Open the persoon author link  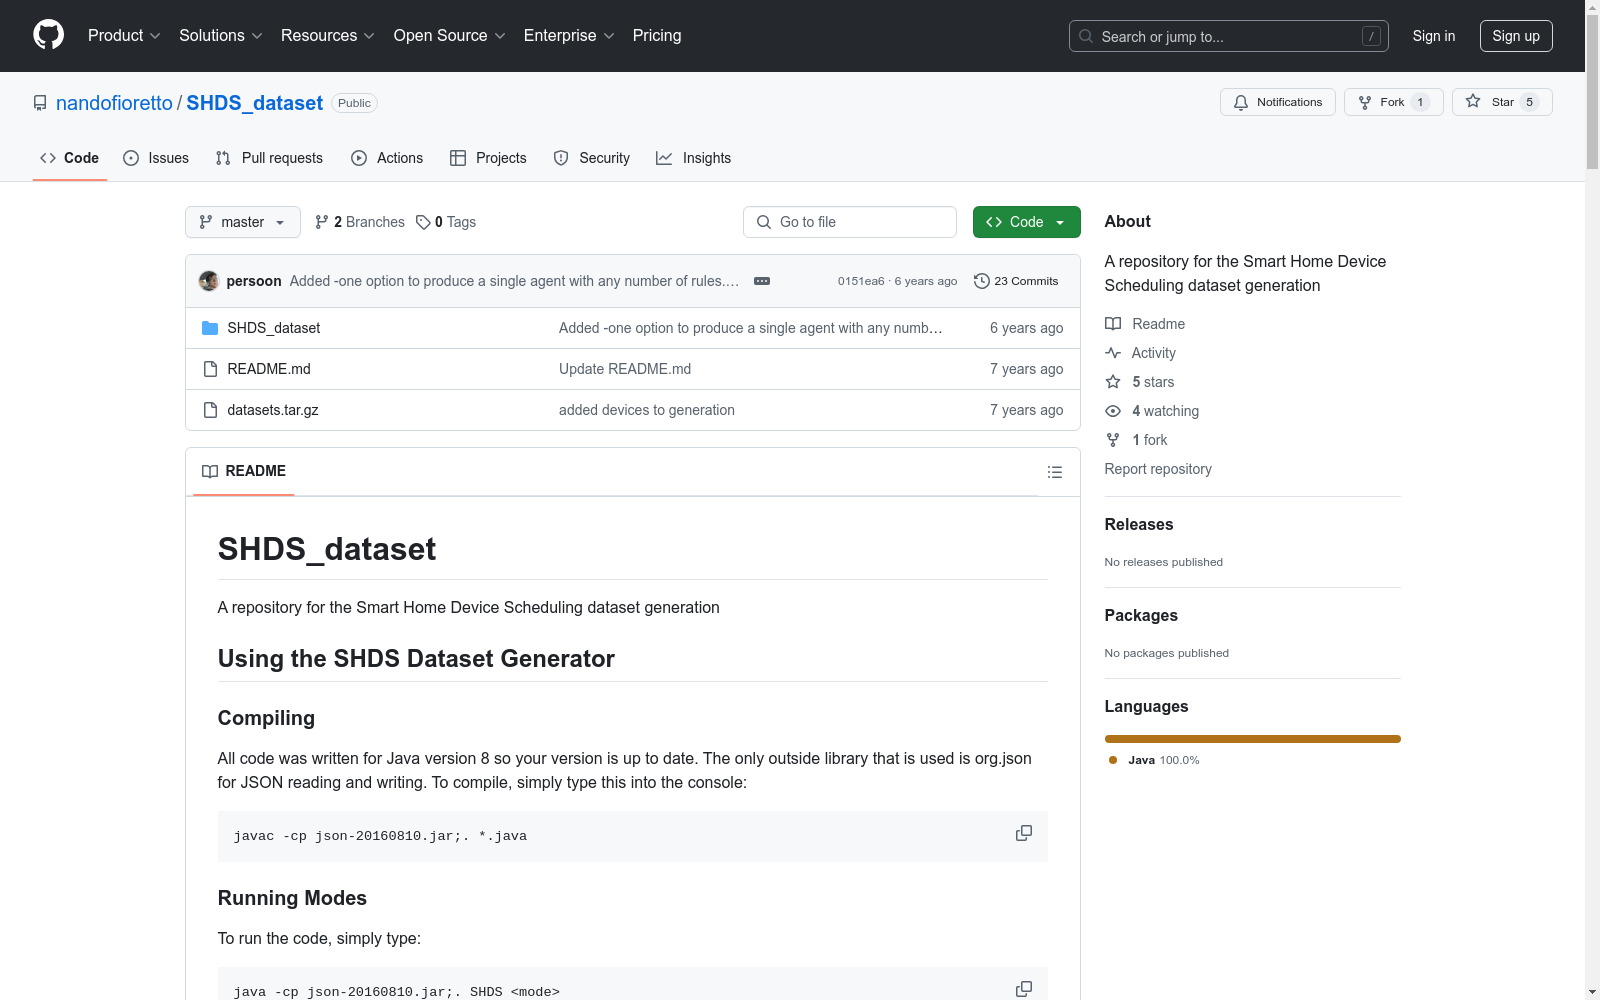pyautogui.click(x=254, y=281)
